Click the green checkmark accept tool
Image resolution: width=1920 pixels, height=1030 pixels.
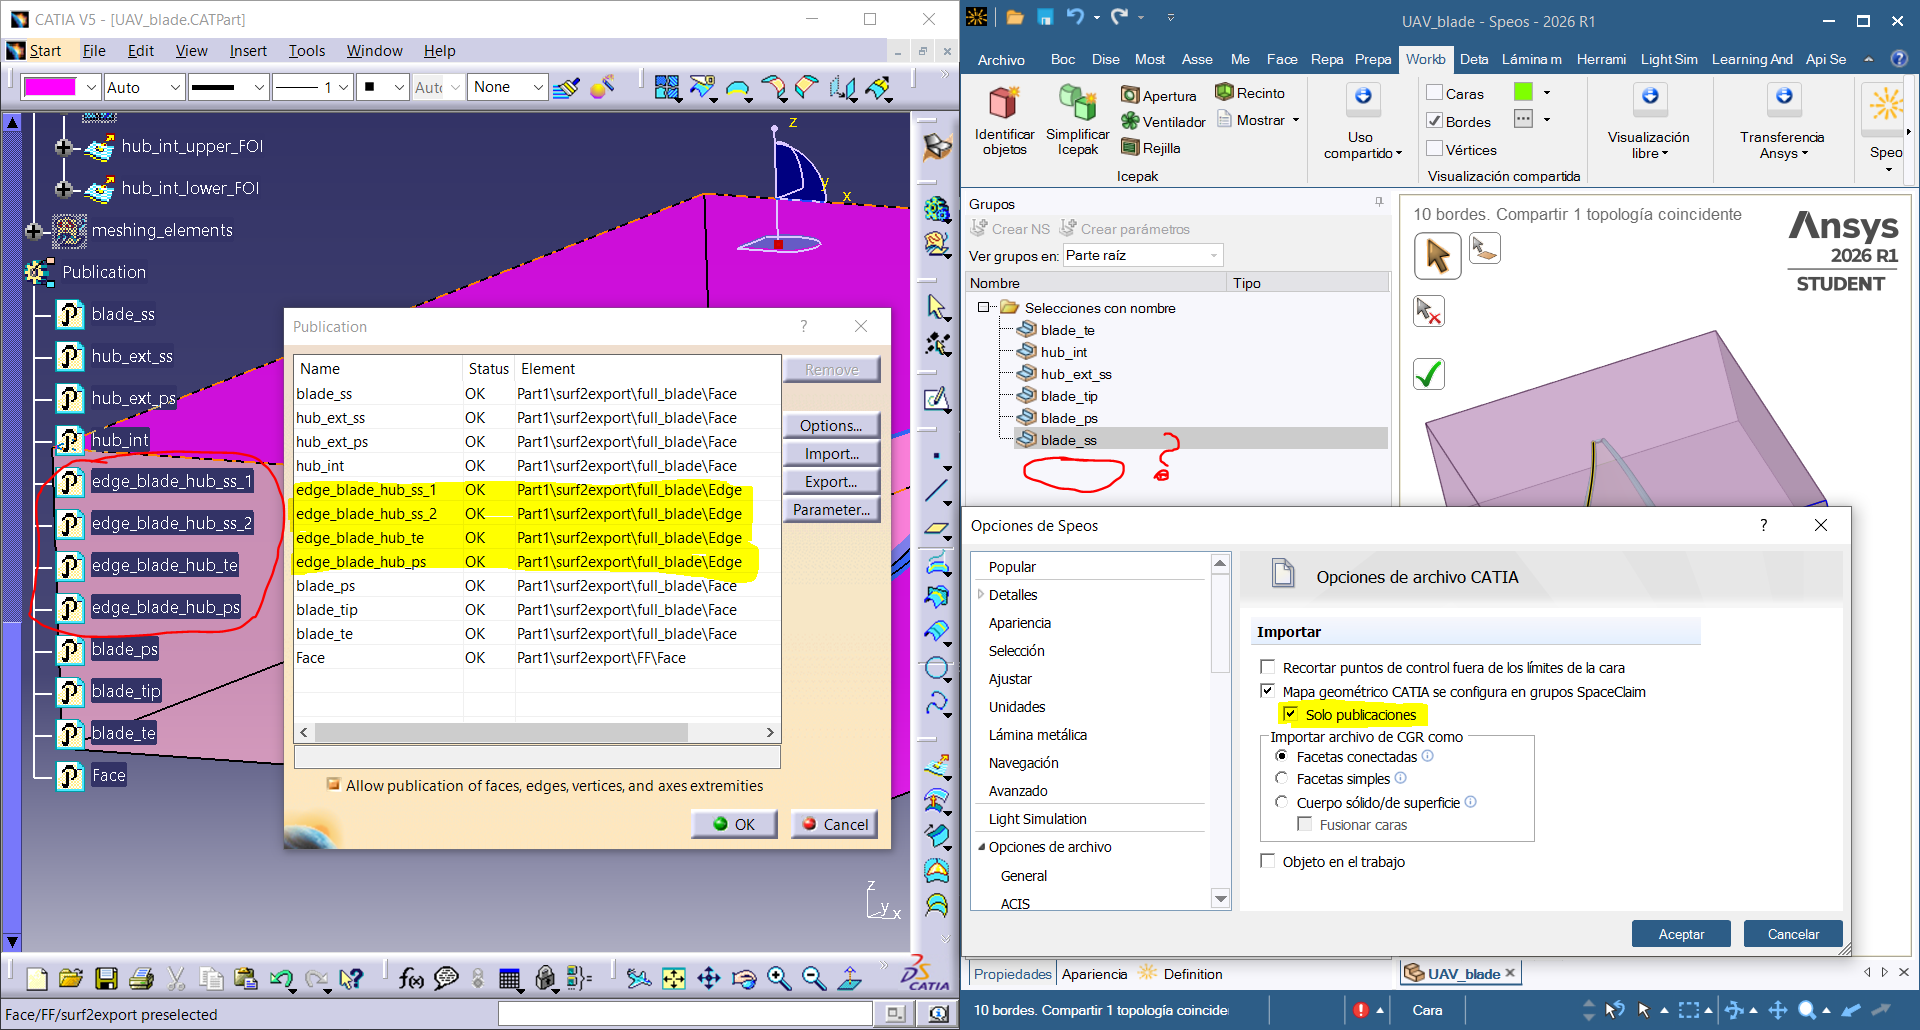click(1429, 374)
